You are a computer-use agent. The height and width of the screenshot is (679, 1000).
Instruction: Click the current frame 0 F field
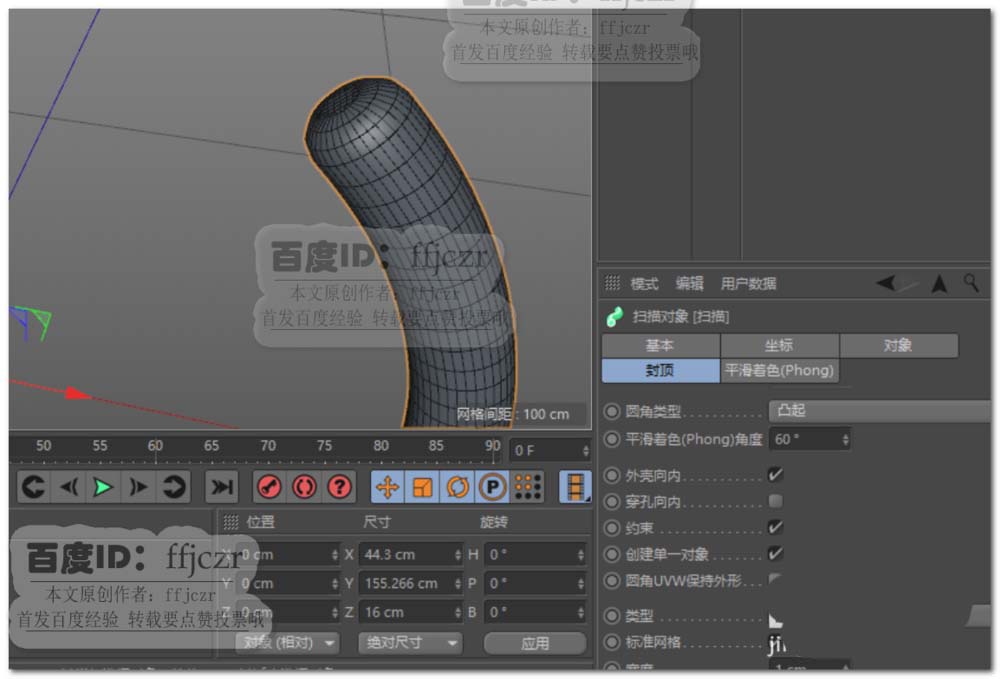(x=550, y=450)
